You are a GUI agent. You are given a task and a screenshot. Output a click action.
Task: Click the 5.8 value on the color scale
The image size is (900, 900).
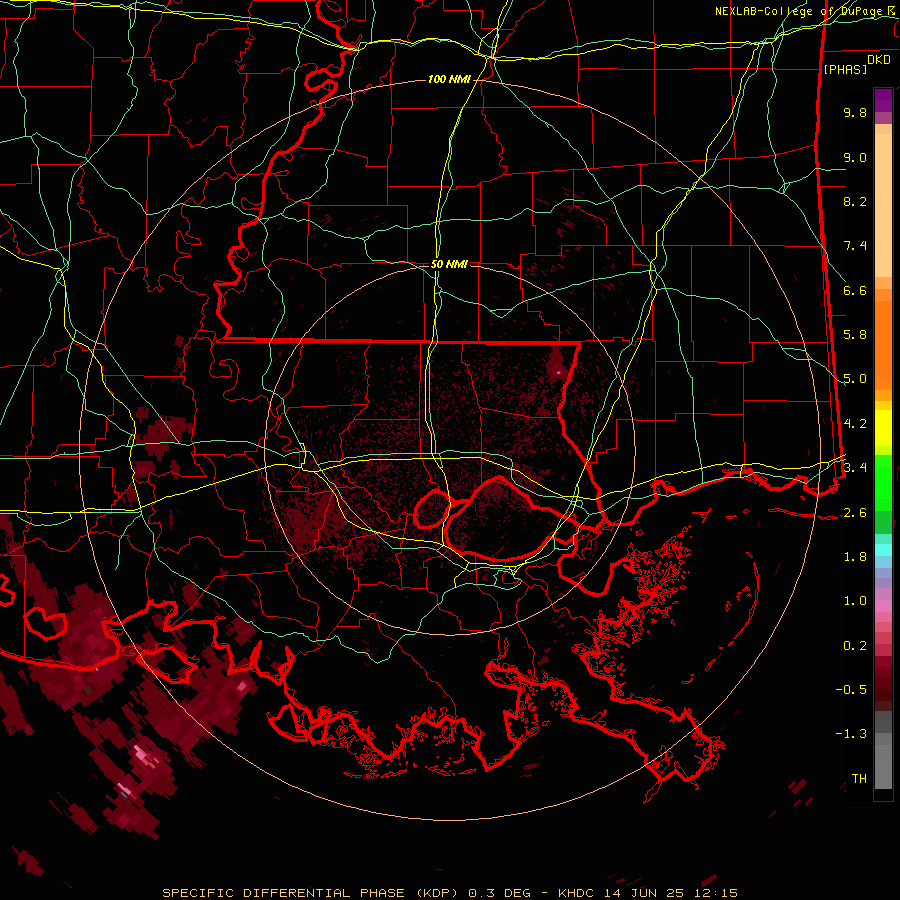pos(855,335)
